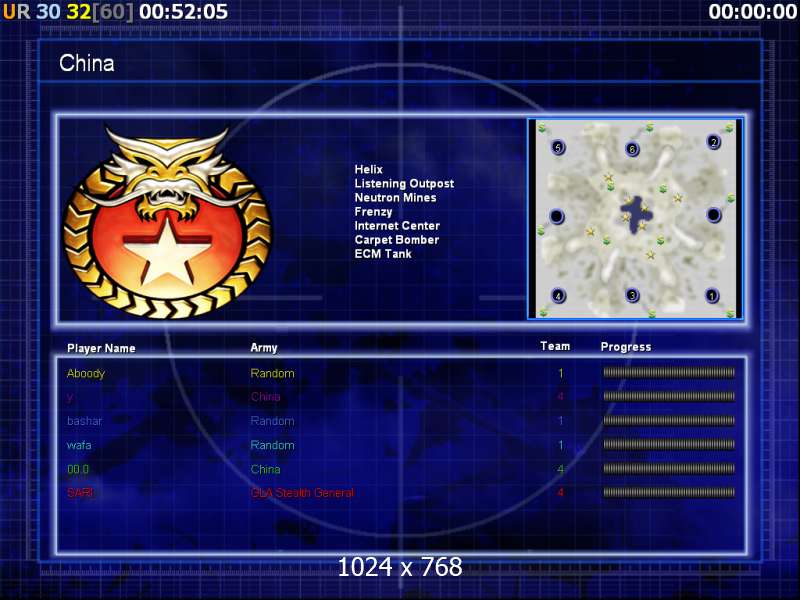Click Aboody's loading progress bar
800x600 pixels.
click(x=669, y=372)
